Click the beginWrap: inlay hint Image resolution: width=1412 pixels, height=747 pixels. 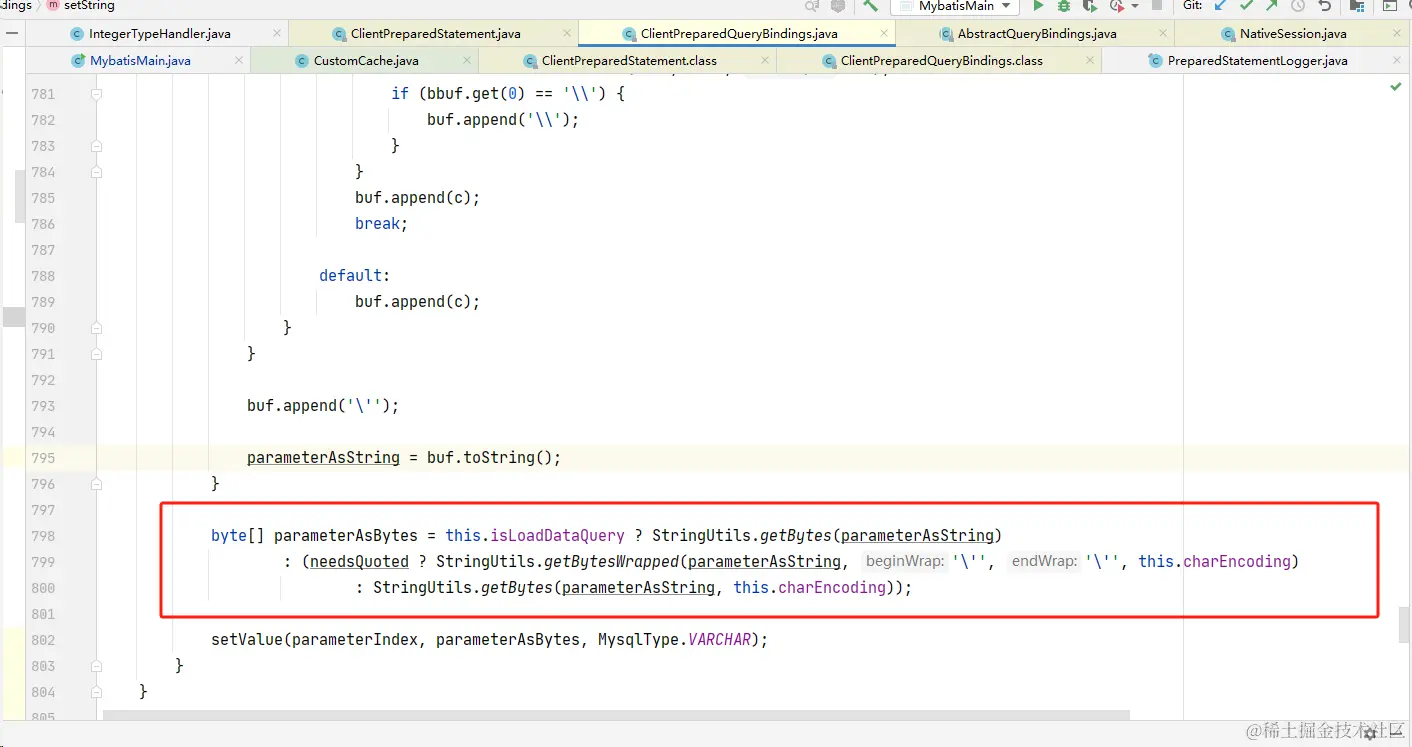(906, 562)
